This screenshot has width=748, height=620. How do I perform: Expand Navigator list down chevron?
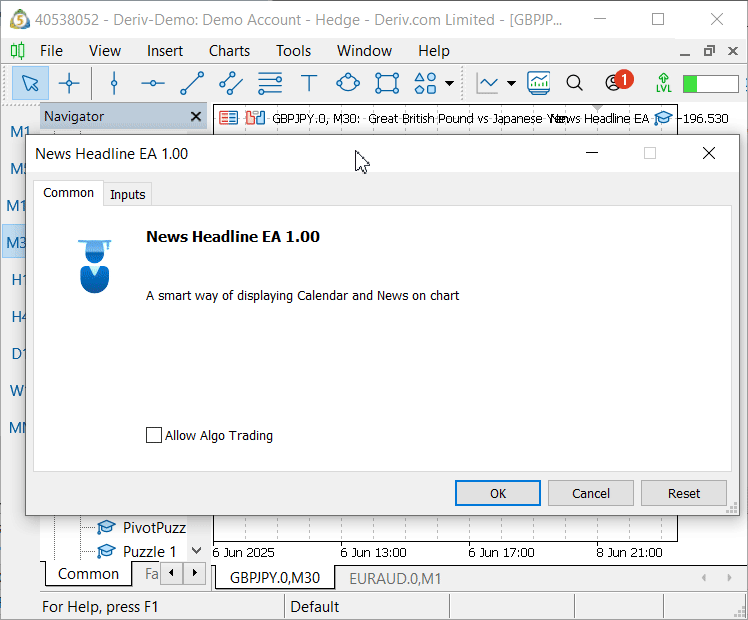point(196,550)
